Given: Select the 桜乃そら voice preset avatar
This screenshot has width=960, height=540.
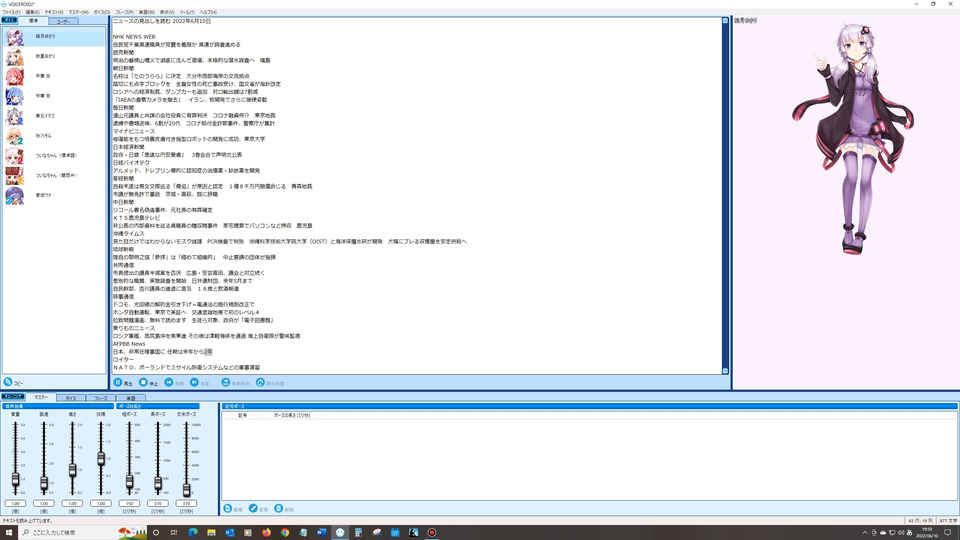Looking at the screenshot, I should [14, 136].
